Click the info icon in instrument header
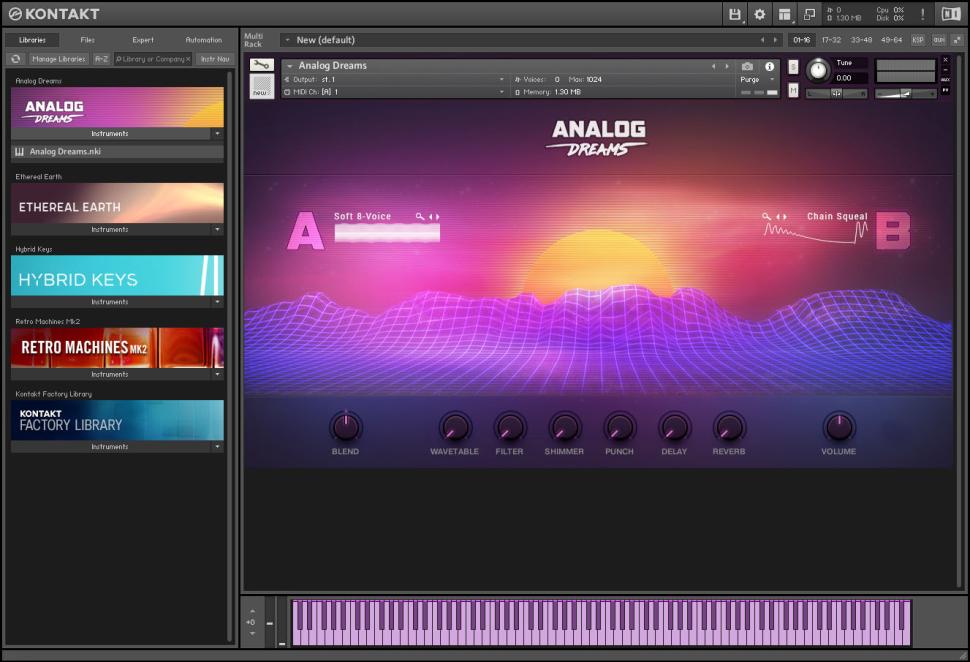The image size is (970, 662). click(769, 67)
